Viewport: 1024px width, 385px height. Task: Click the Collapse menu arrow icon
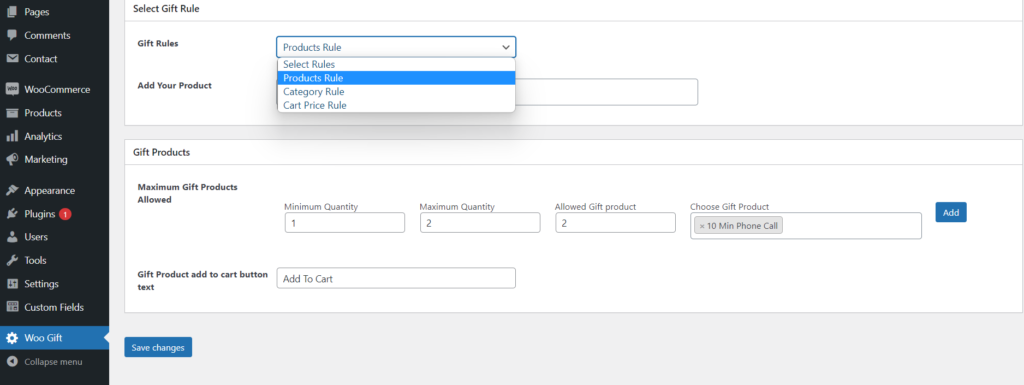pos(12,362)
